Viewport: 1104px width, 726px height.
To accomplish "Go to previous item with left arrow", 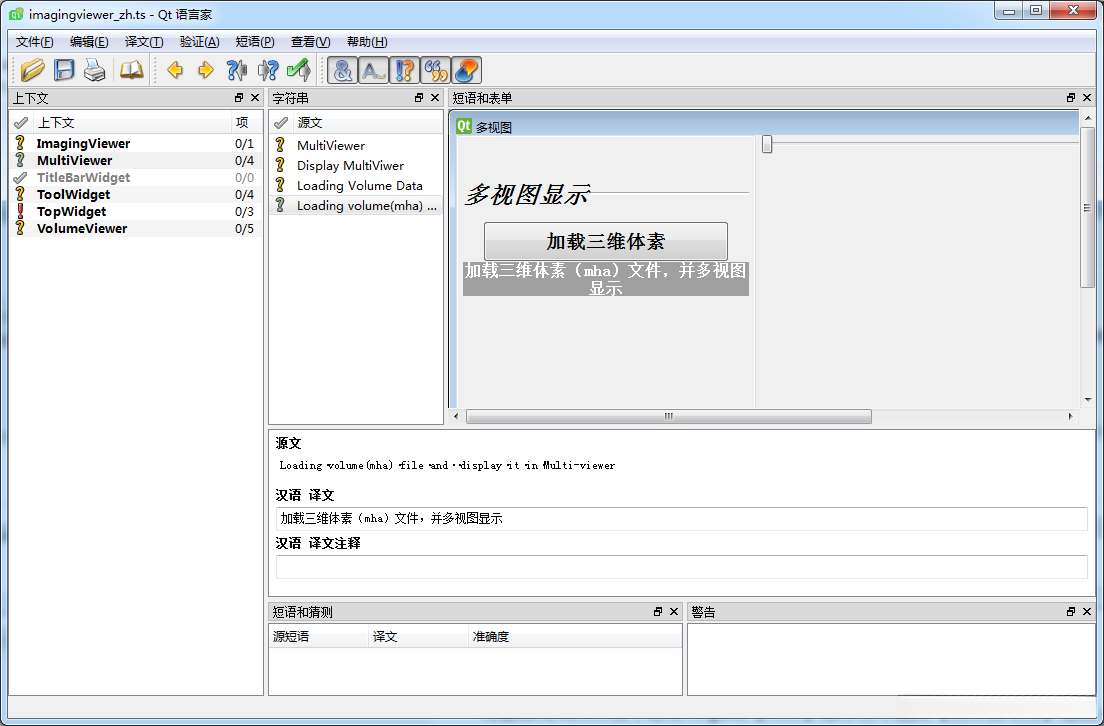I will pos(175,70).
